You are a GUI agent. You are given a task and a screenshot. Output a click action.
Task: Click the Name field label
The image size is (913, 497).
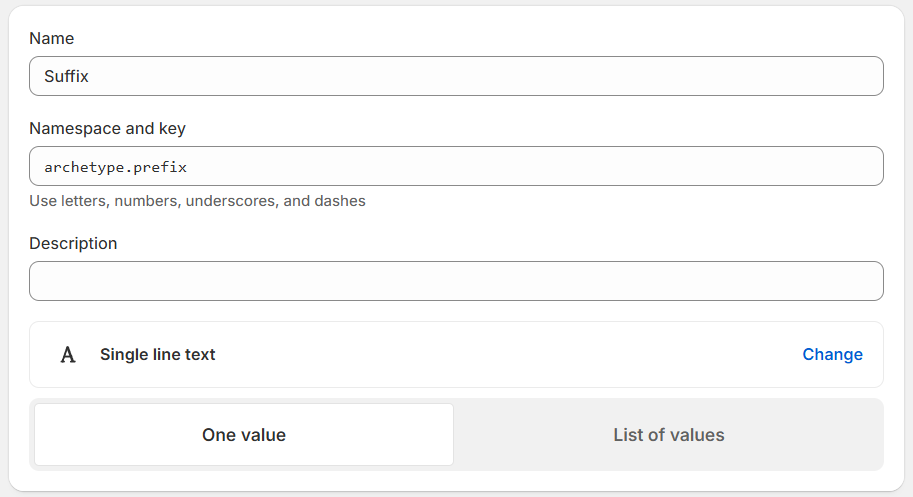click(x=52, y=38)
